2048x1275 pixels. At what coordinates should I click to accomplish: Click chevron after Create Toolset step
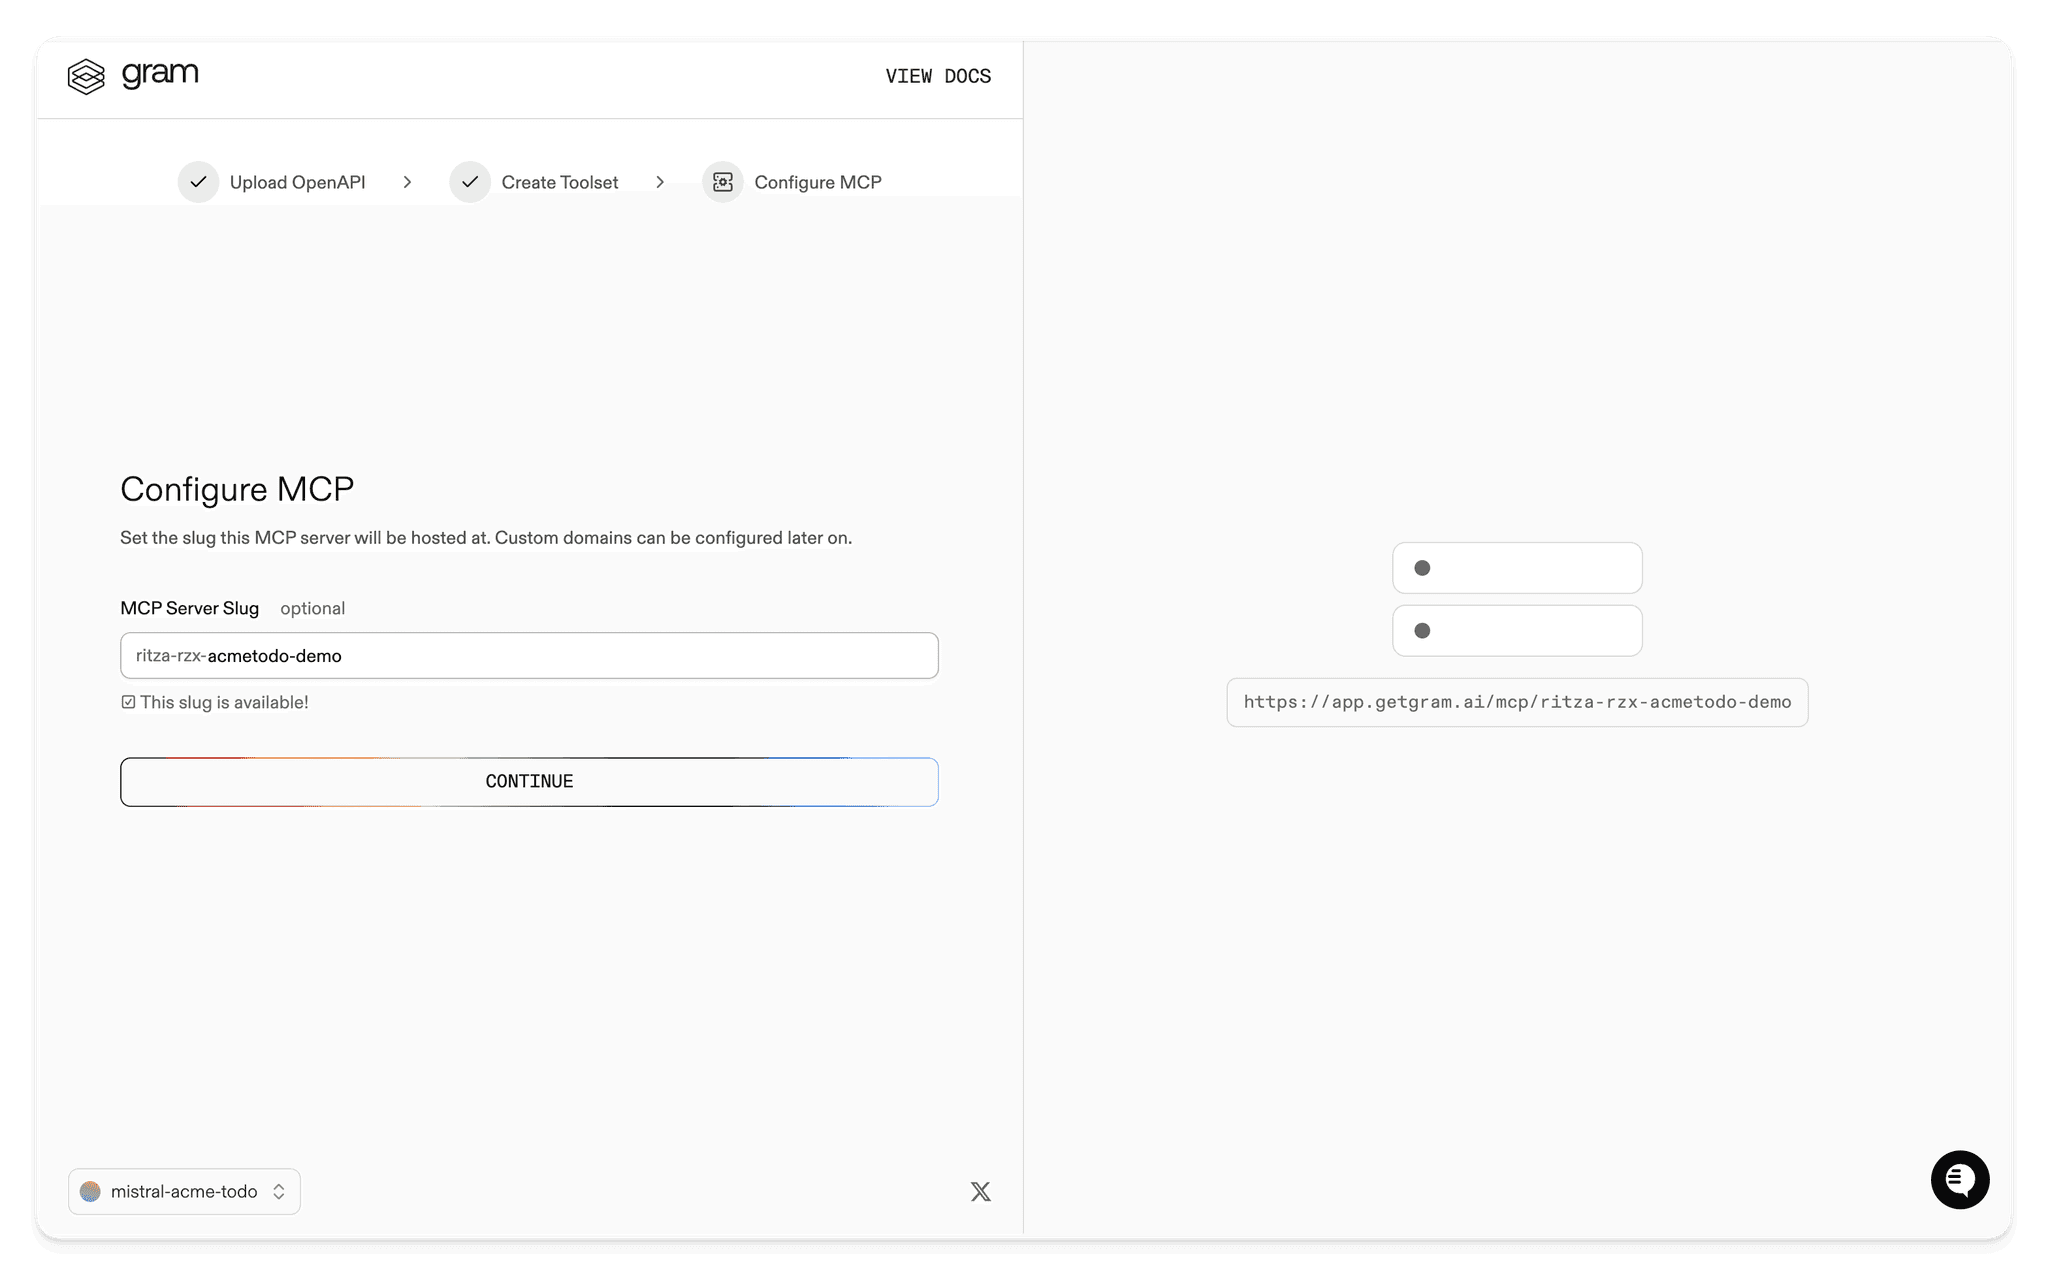(x=660, y=182)
